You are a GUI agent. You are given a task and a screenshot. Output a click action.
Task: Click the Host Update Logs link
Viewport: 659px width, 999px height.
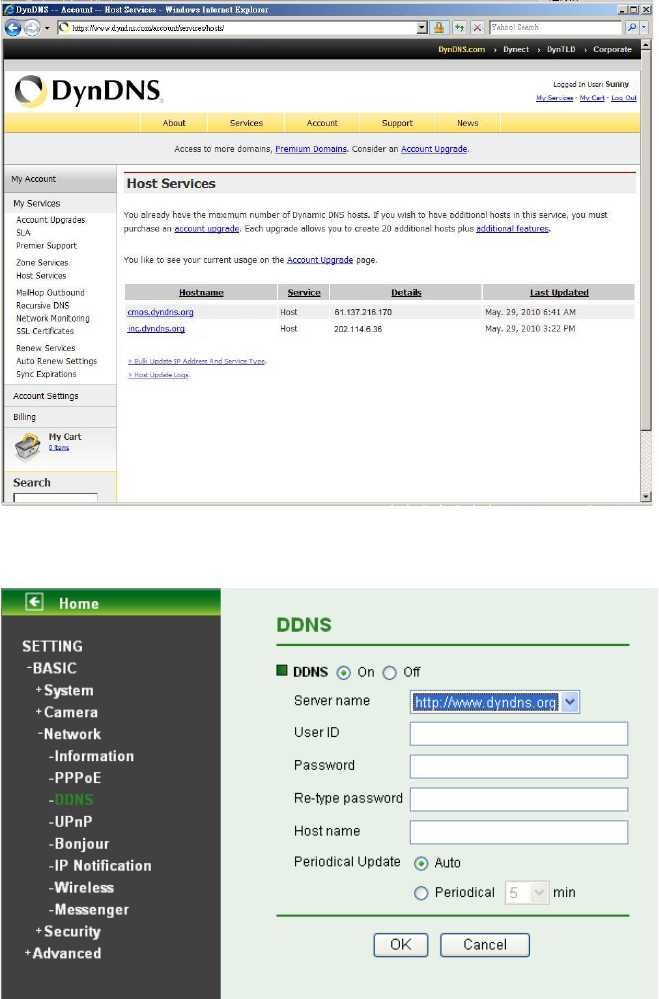[x=159, y=375]
